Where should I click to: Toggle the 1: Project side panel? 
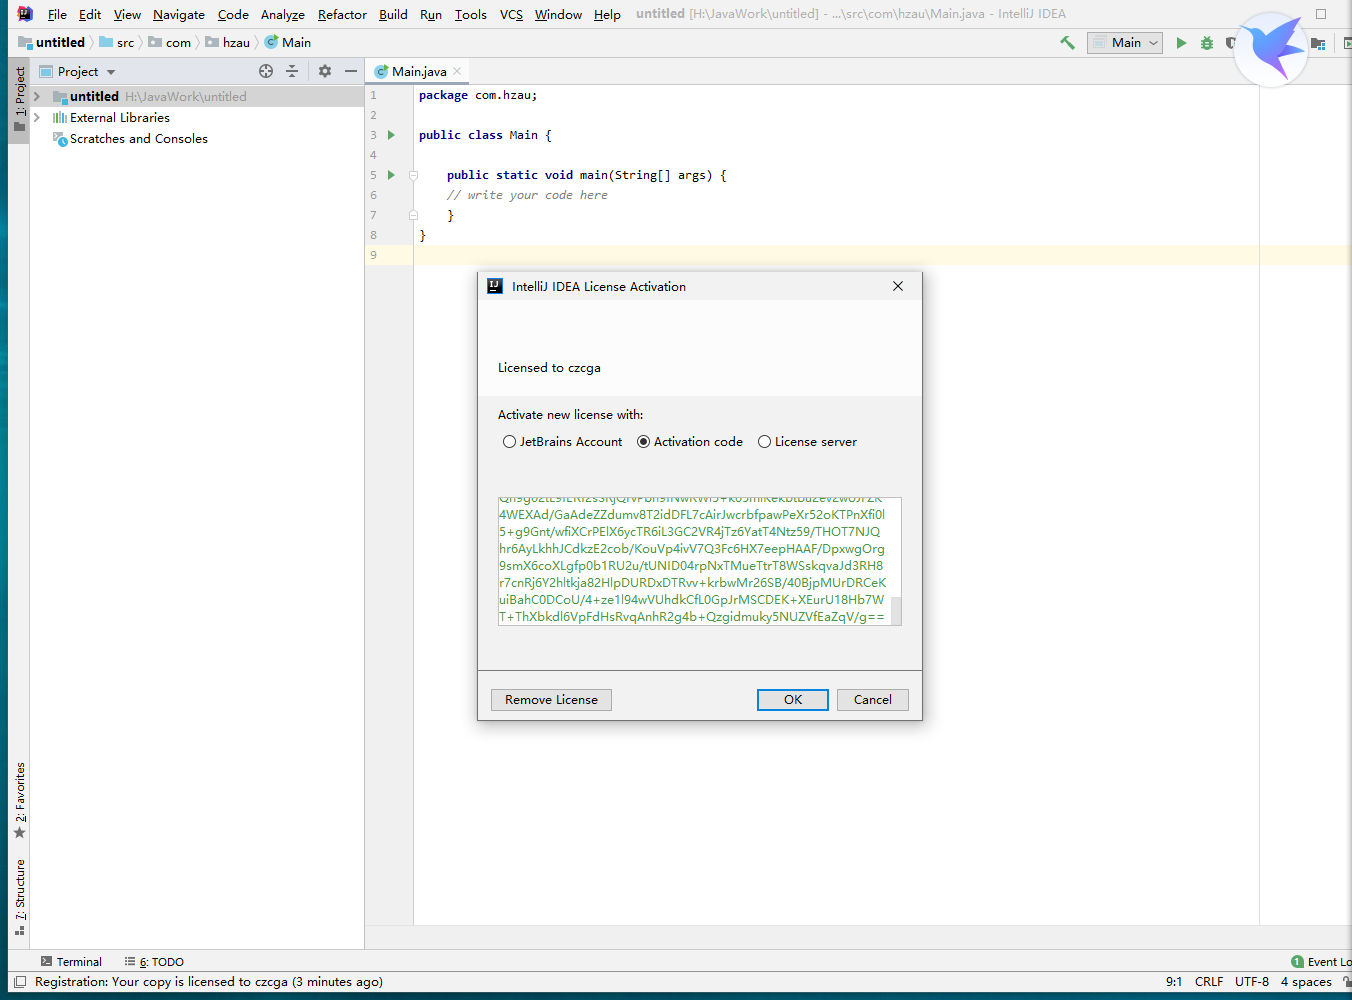tap(20, 98)
